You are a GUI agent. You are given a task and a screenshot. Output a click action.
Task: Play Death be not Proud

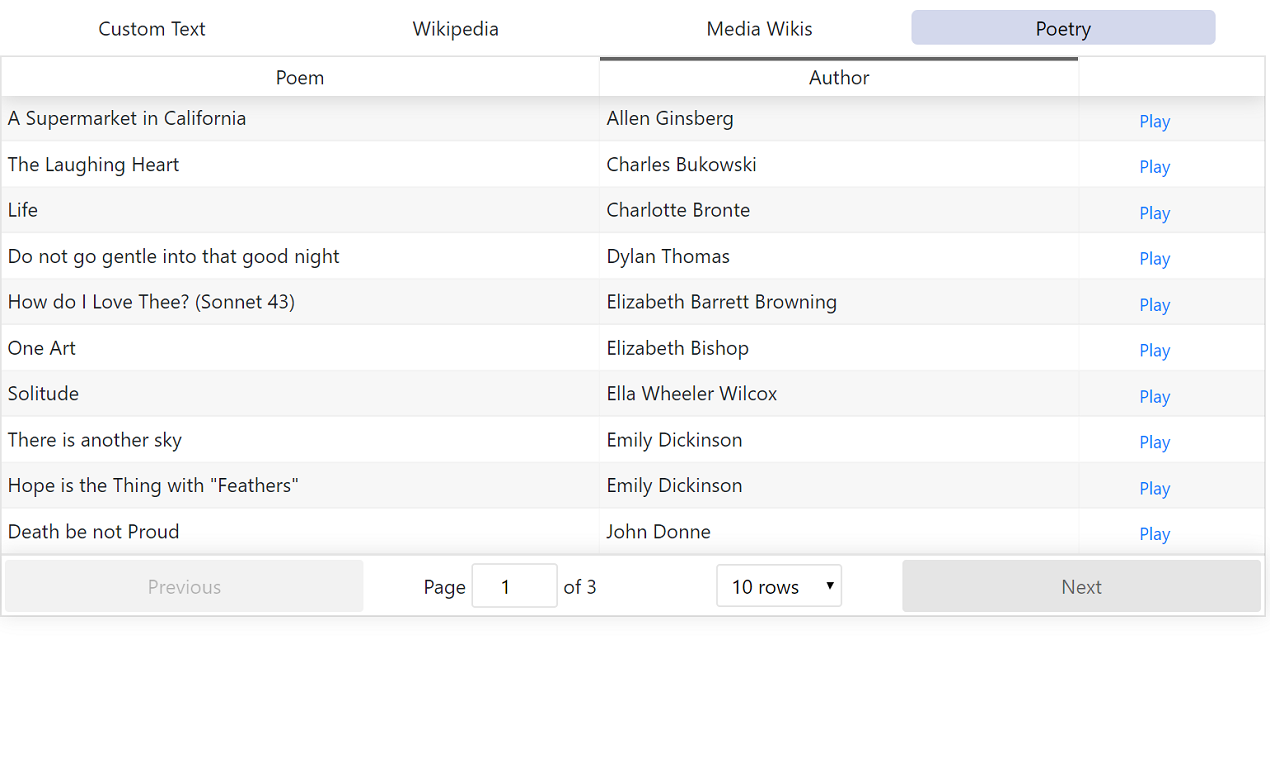pyautogui.click(x=1154, y=534)
